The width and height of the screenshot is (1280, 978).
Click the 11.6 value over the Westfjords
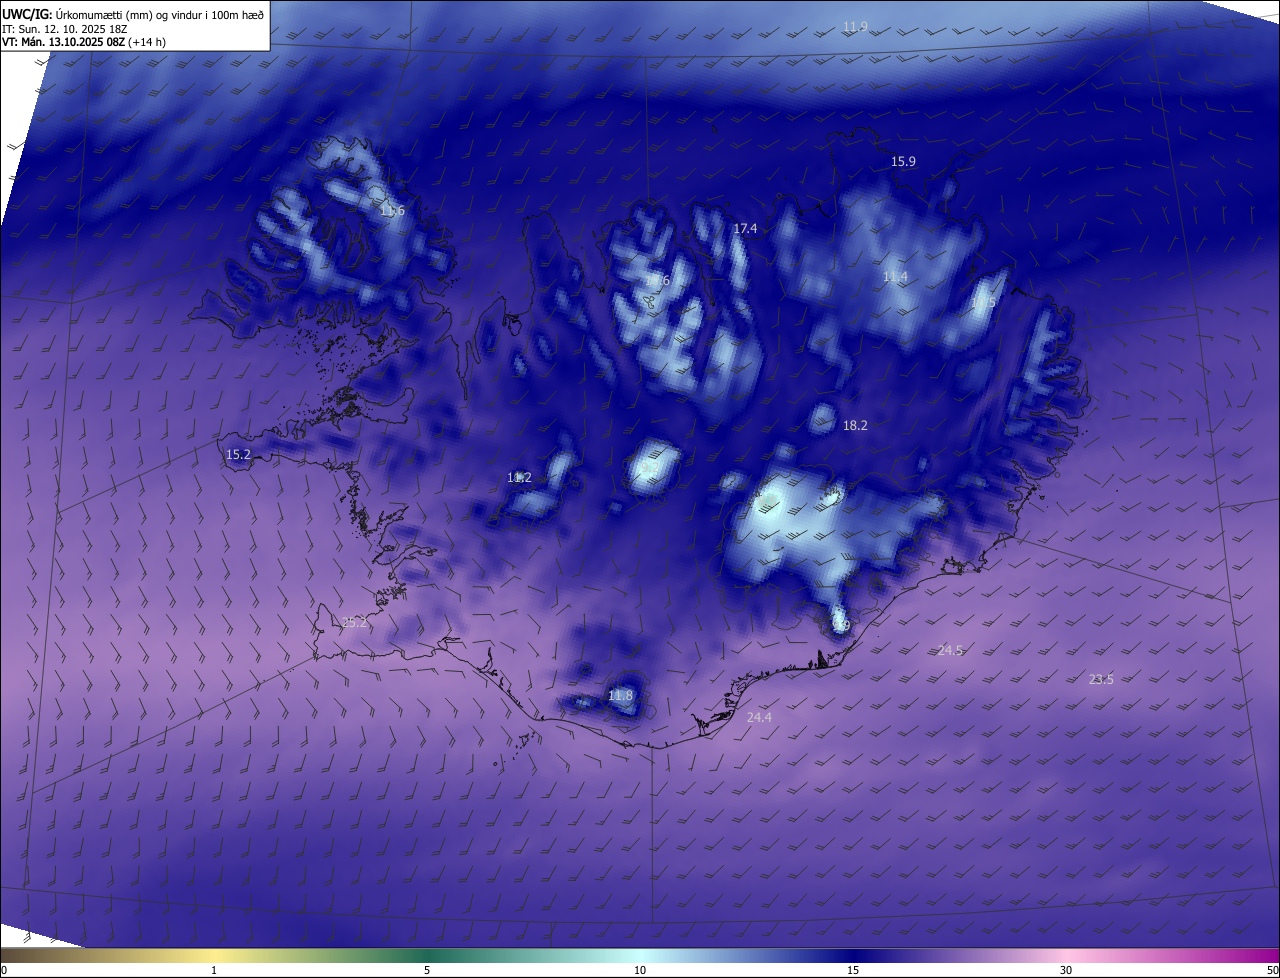(392, 211)
